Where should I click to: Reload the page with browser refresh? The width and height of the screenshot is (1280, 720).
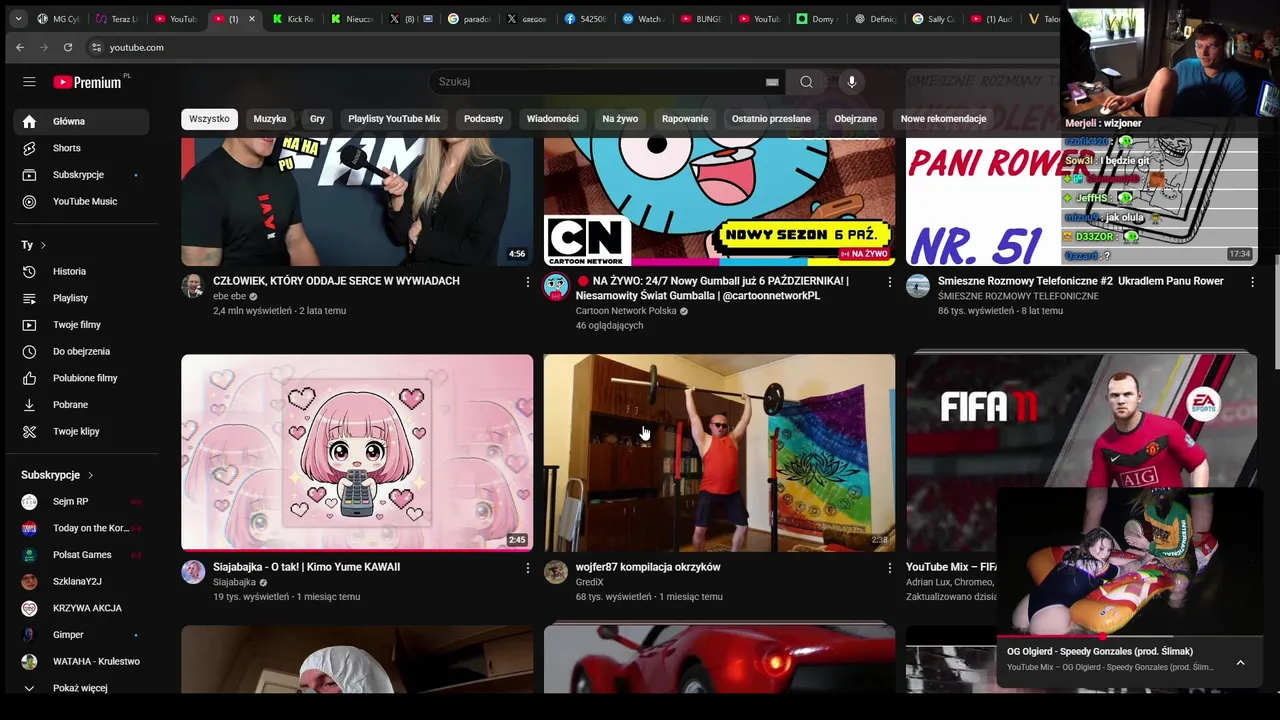coord(68,47)
